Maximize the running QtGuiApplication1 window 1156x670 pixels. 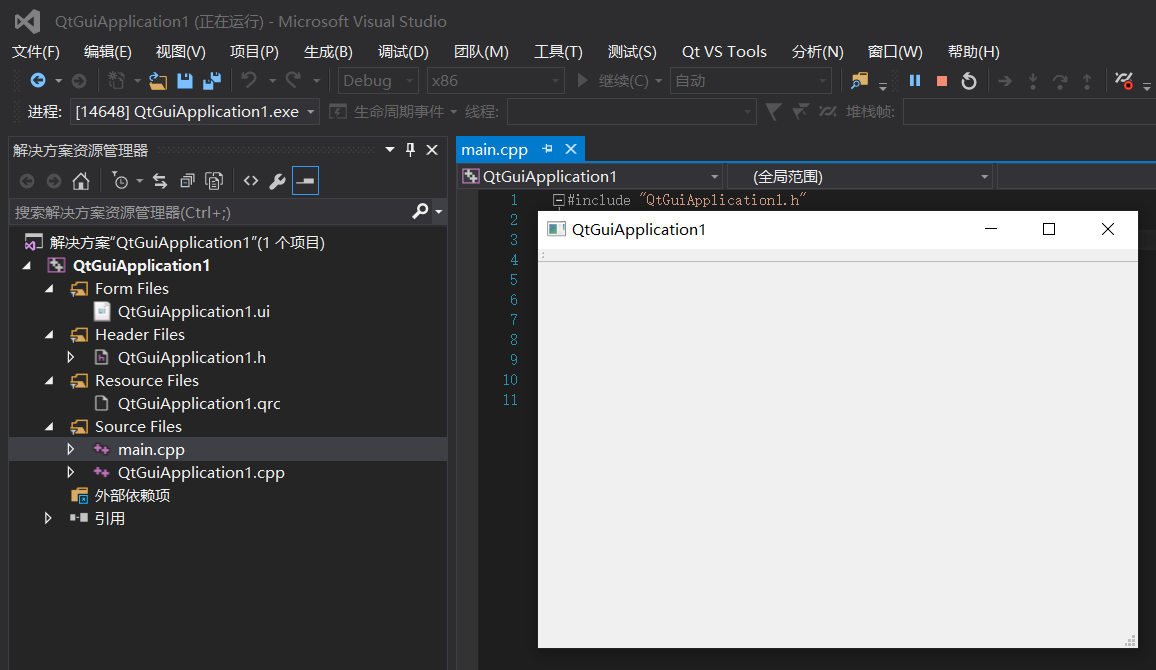coord(1048,229)
